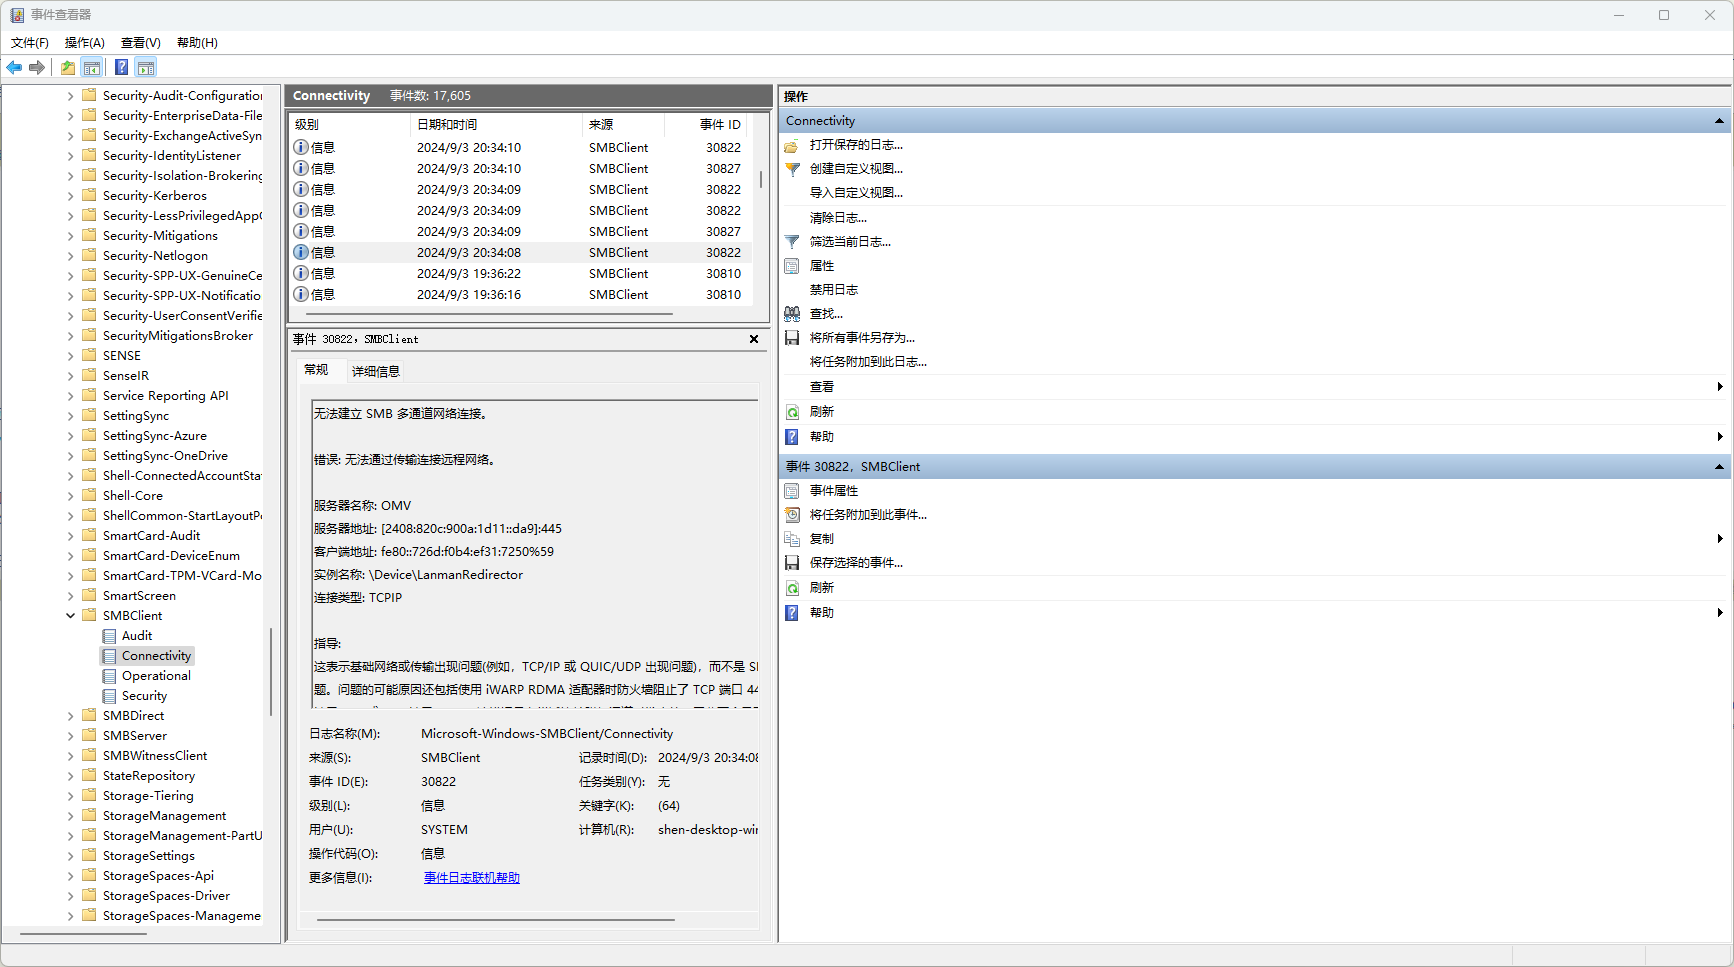Click 清除日志... action

coord(838,218)
